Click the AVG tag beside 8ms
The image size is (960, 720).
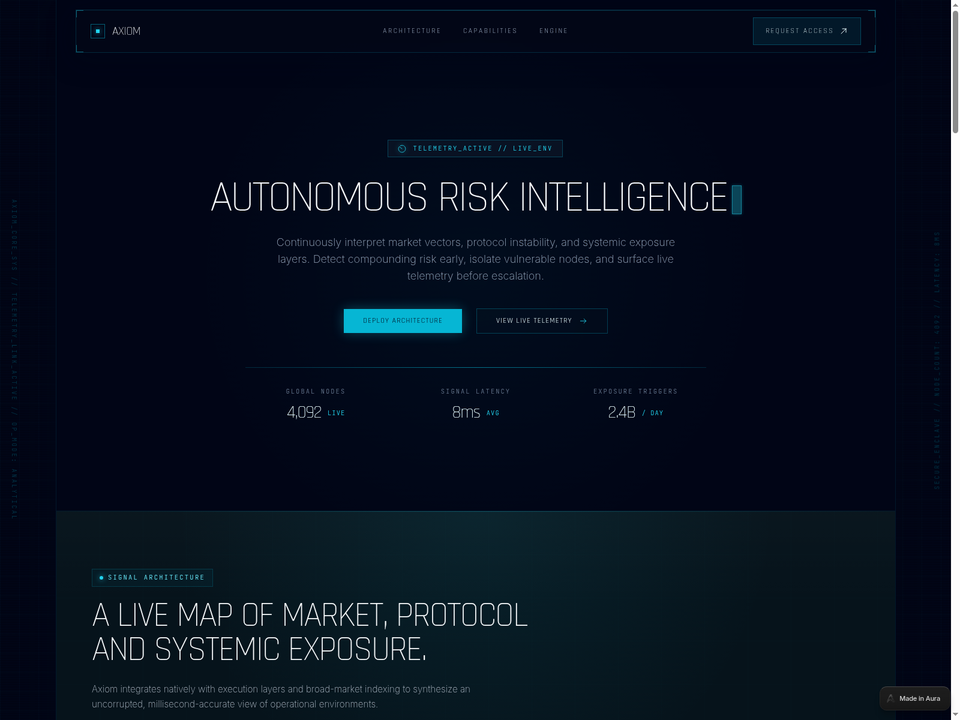click(493, 413)
